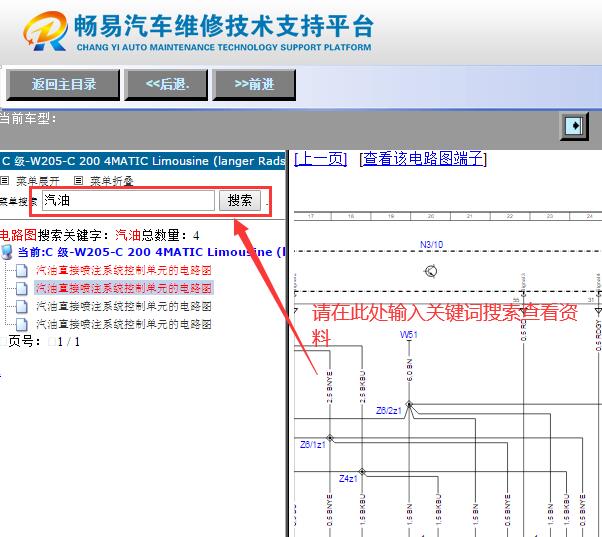The image size is (602, 537).
Task: Click the transistor symbol under N3/10
Action: [430, 271]
